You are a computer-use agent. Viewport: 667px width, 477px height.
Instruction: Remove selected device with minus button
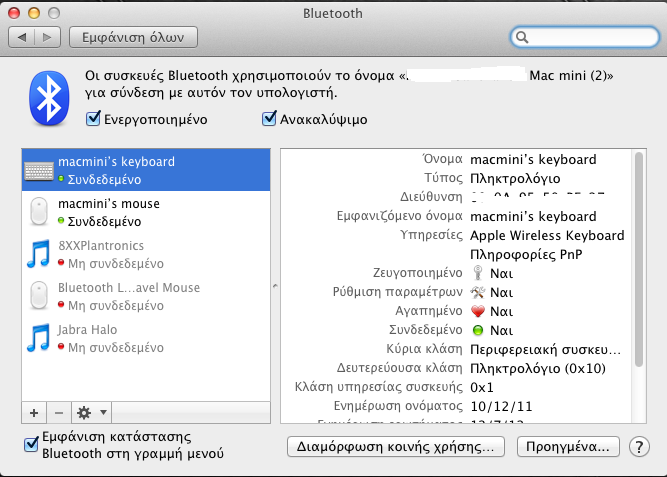(59, 412)
